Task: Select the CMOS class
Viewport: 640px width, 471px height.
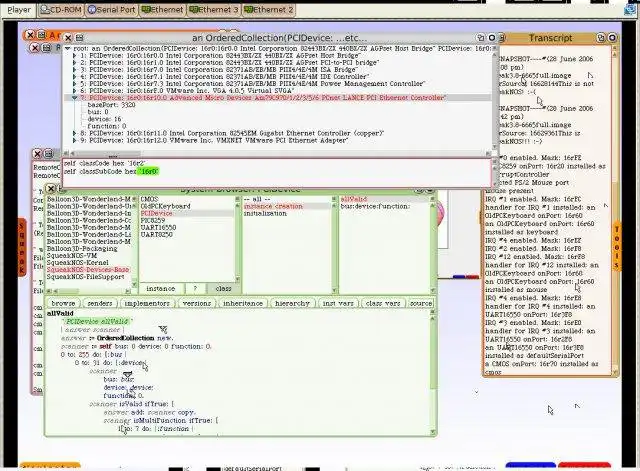Action: click(149, 199)
